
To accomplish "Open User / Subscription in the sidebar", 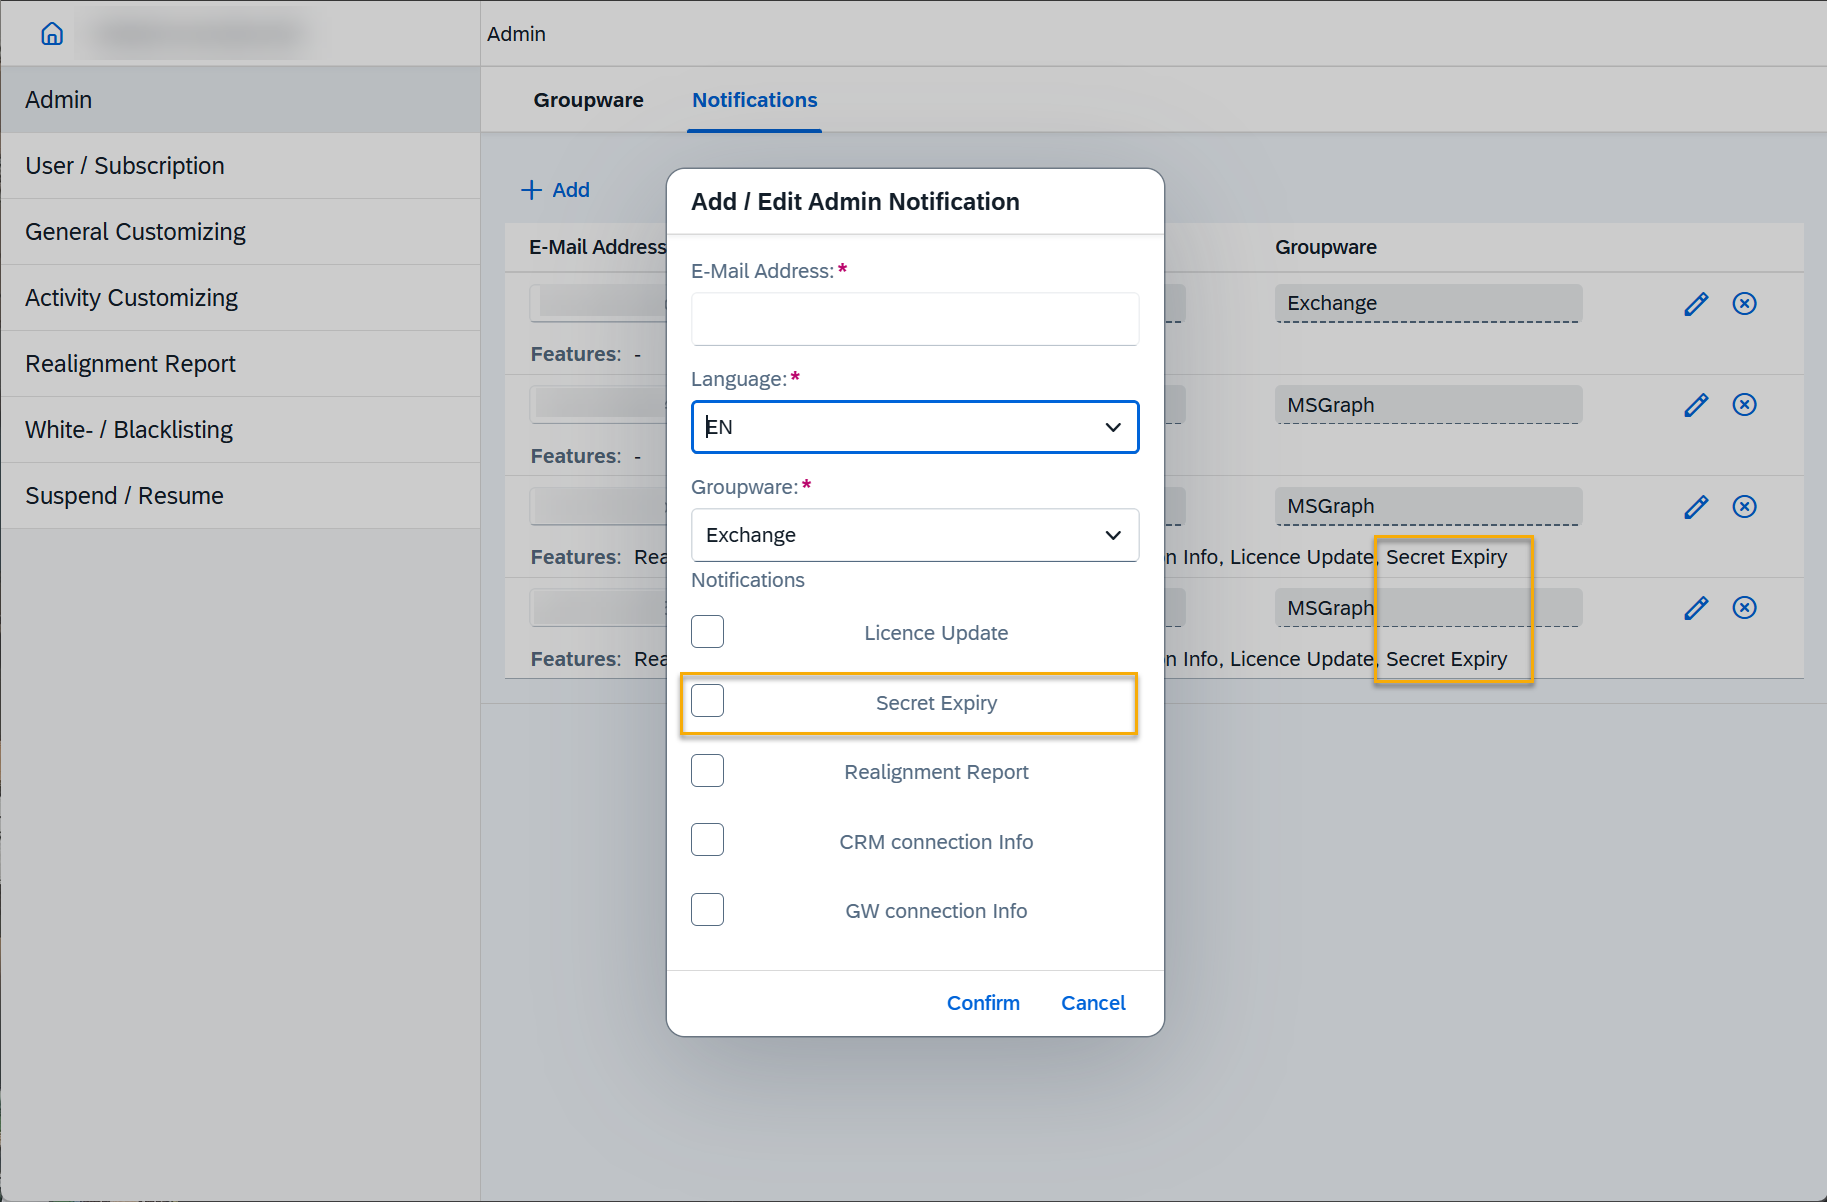I will [125, 166].
